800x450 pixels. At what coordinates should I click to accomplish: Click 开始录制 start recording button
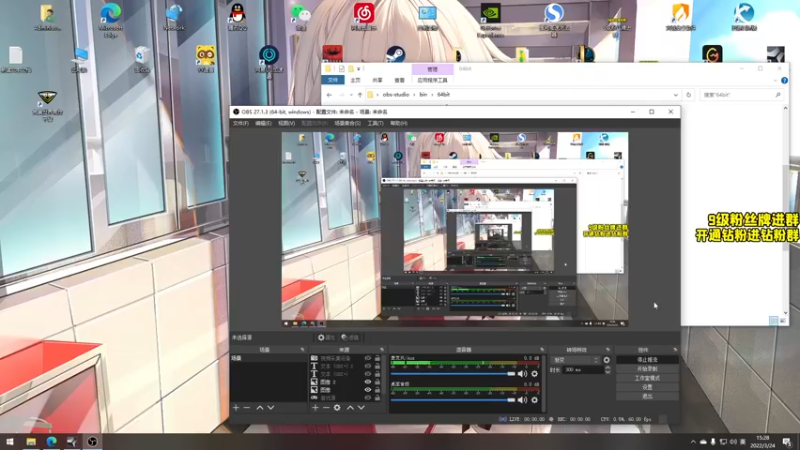[647, 369]
